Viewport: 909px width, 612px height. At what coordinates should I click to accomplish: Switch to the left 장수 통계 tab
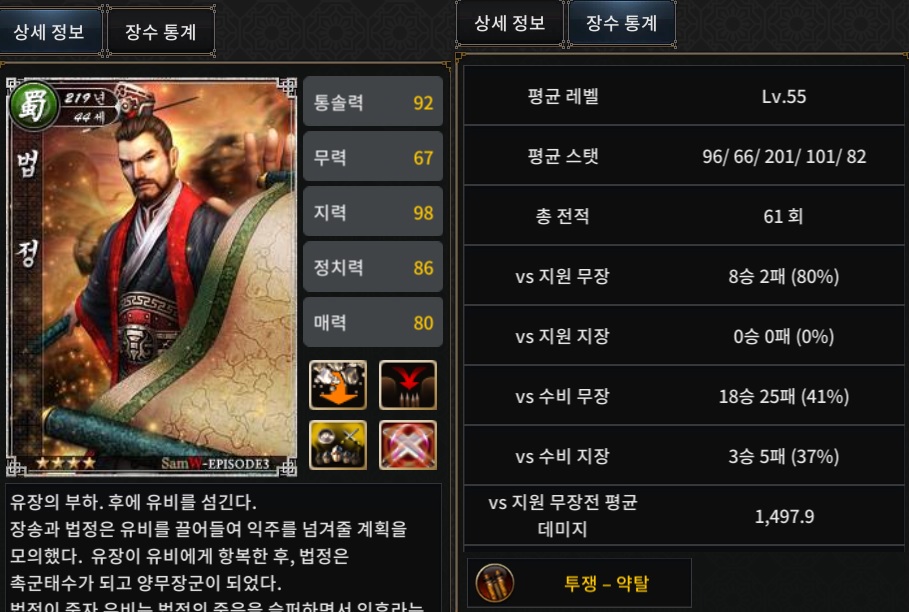[x=161, y=31]
